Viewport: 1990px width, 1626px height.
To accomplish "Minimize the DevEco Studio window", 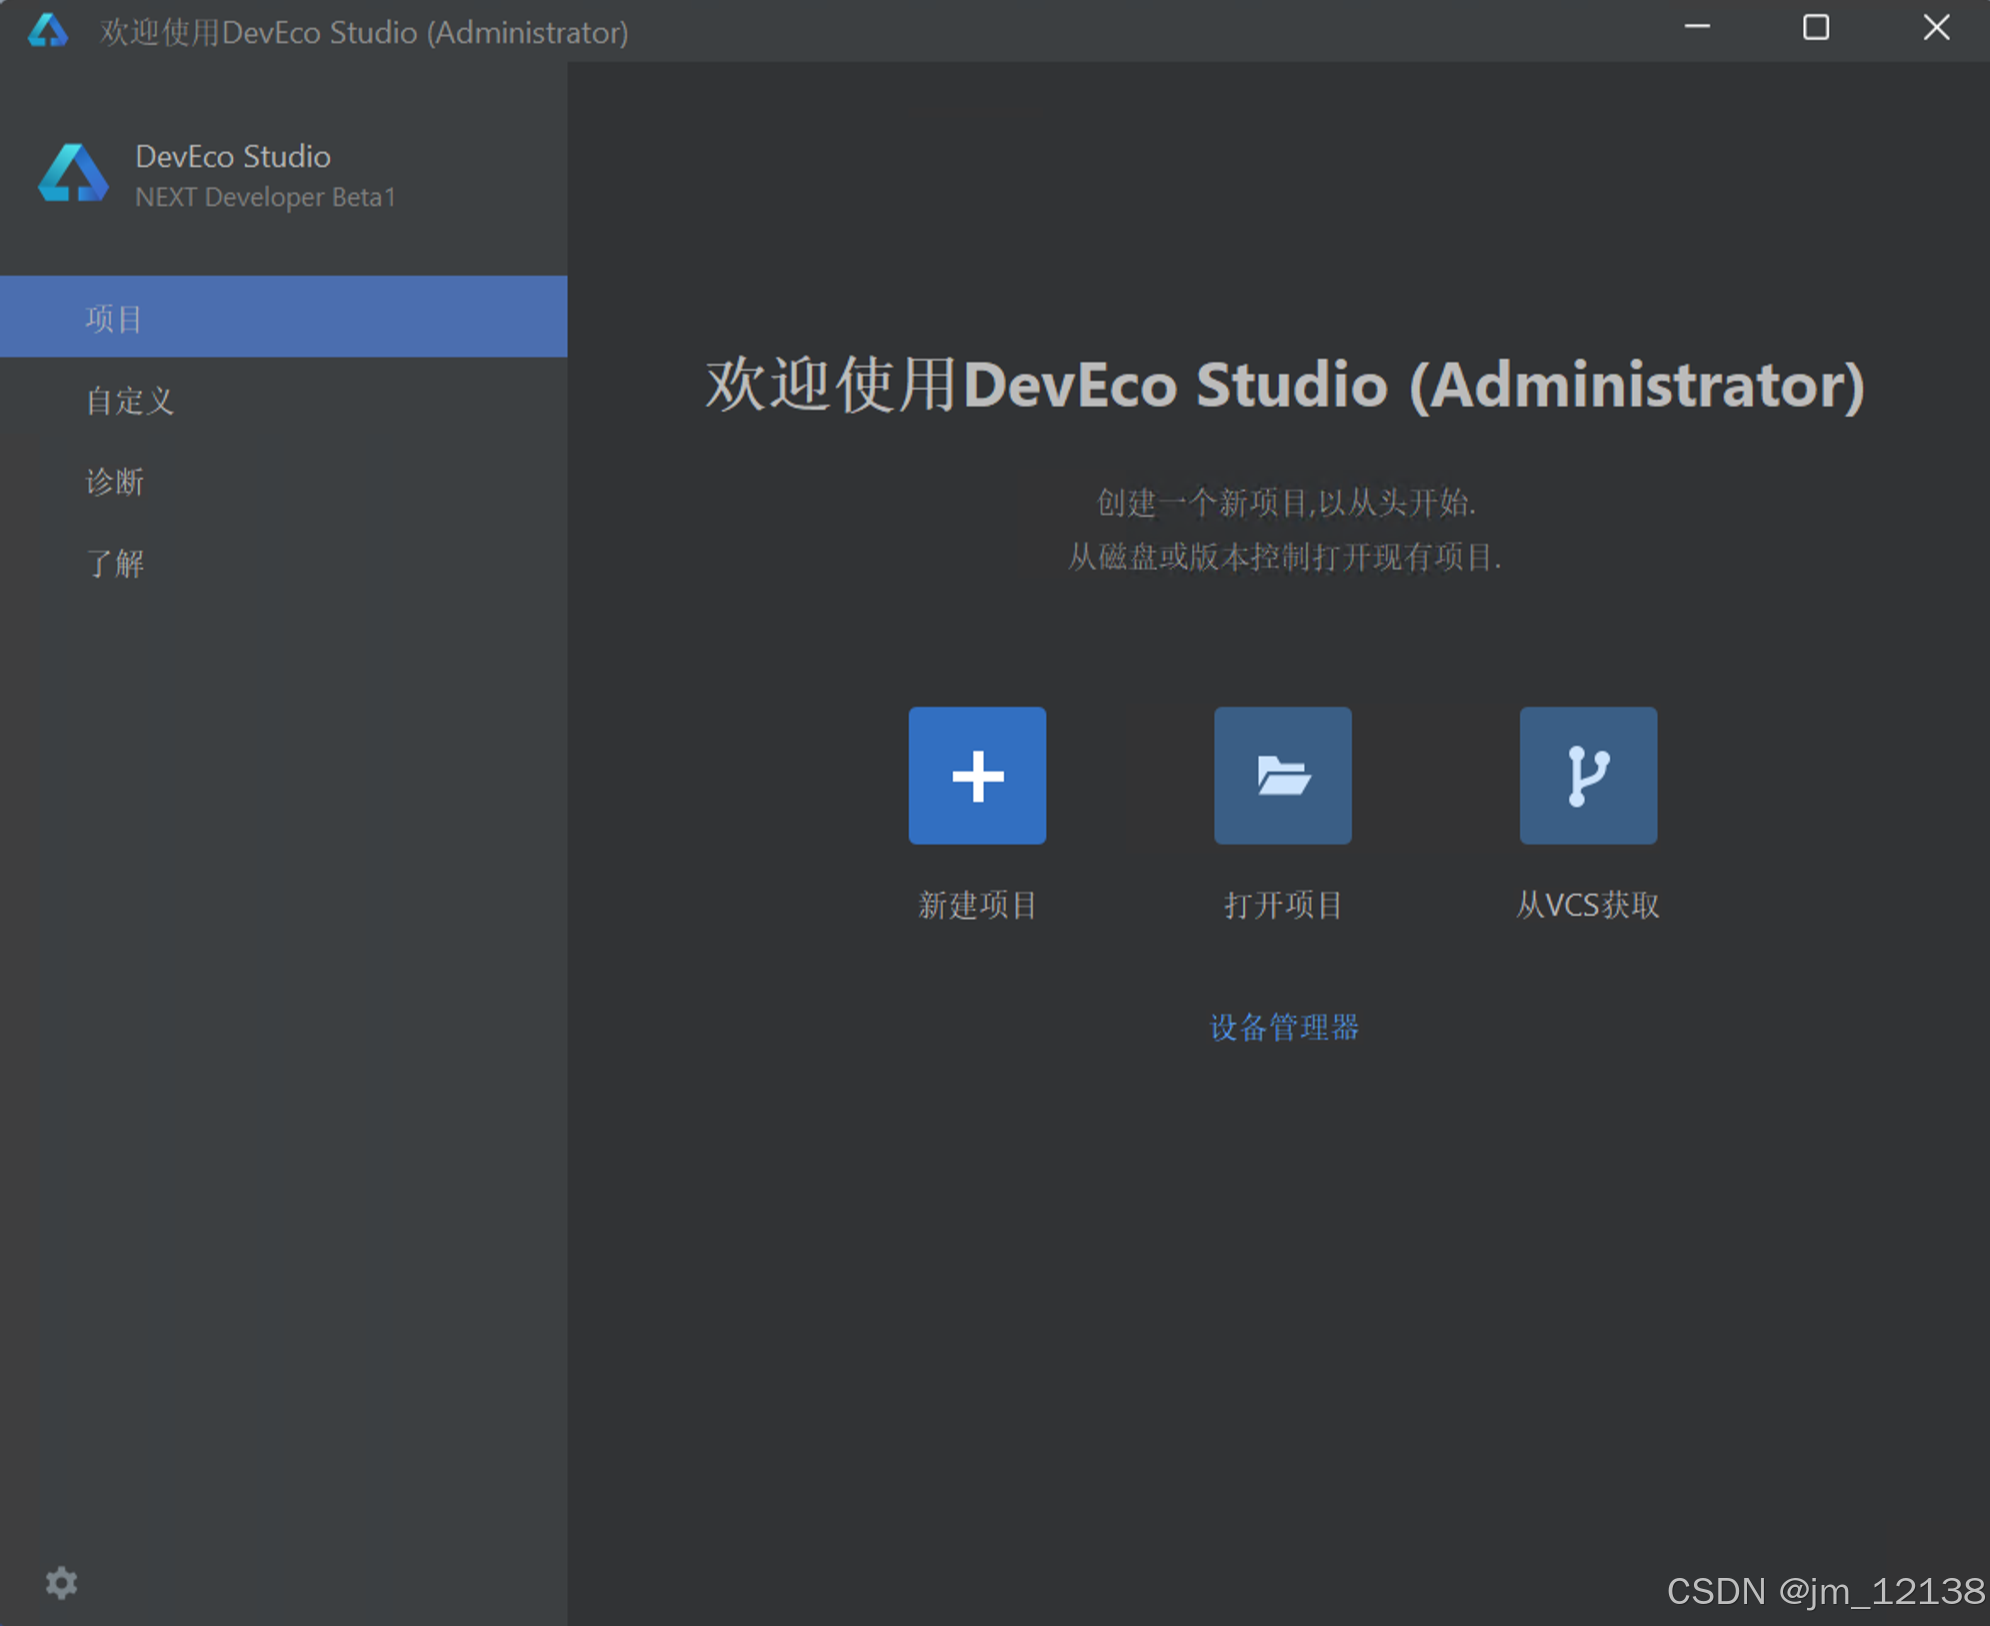I will 1697,28.
